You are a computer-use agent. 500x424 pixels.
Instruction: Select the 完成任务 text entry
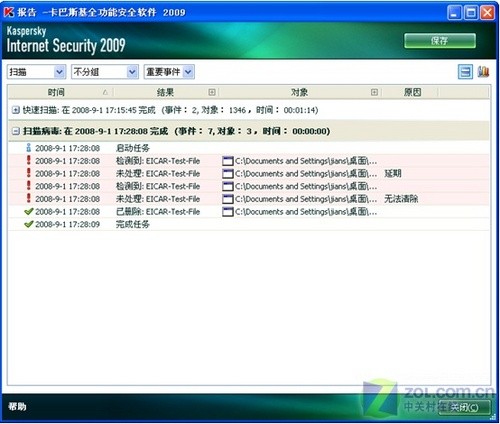coord(133,224)
